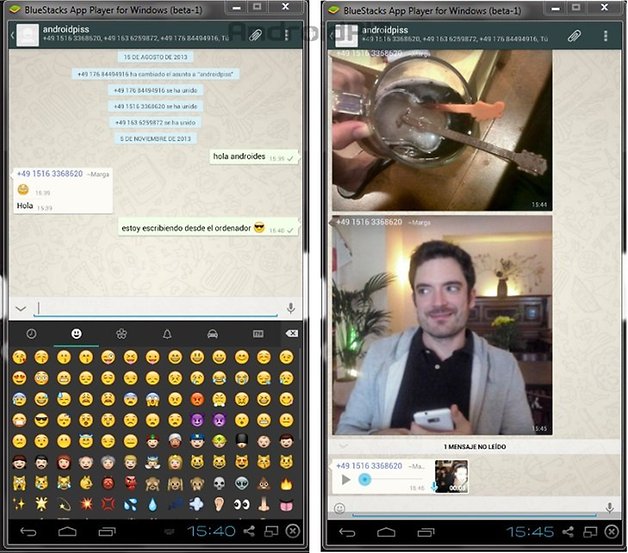Open the three-dot overflow menu in left window

pyautogui.click(x=286, y=35)
